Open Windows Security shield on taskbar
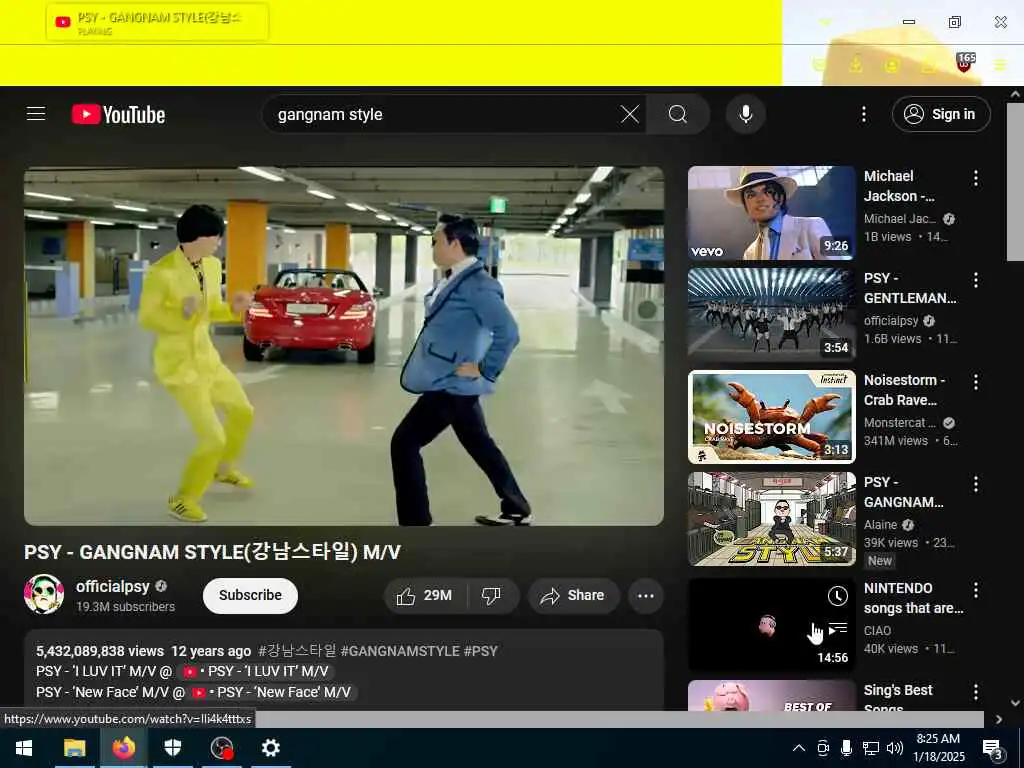The width and height of the screenshot is (1024, 768). (x=172, y=748)
